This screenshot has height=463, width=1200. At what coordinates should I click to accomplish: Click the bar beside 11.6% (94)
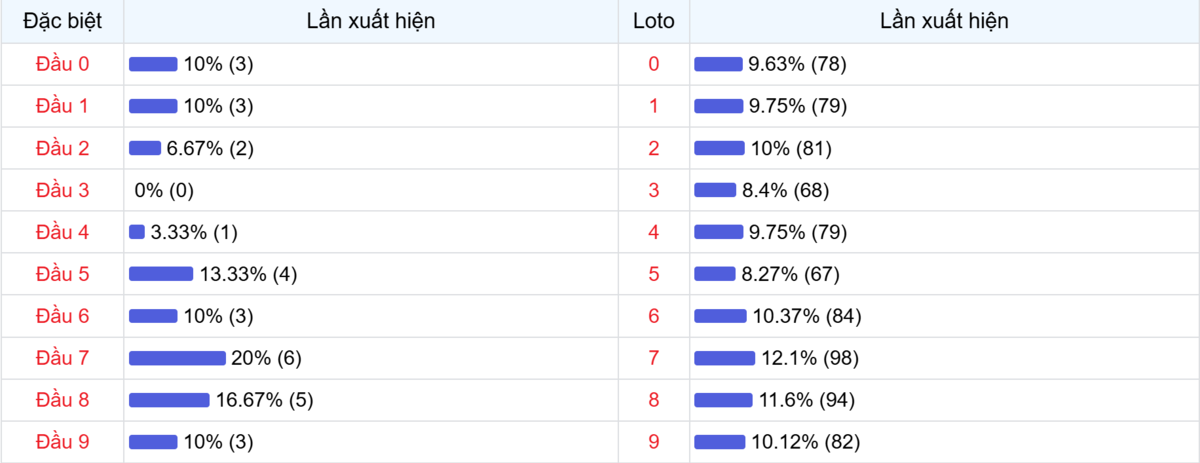pyautogui.click(x=723, y=400)
